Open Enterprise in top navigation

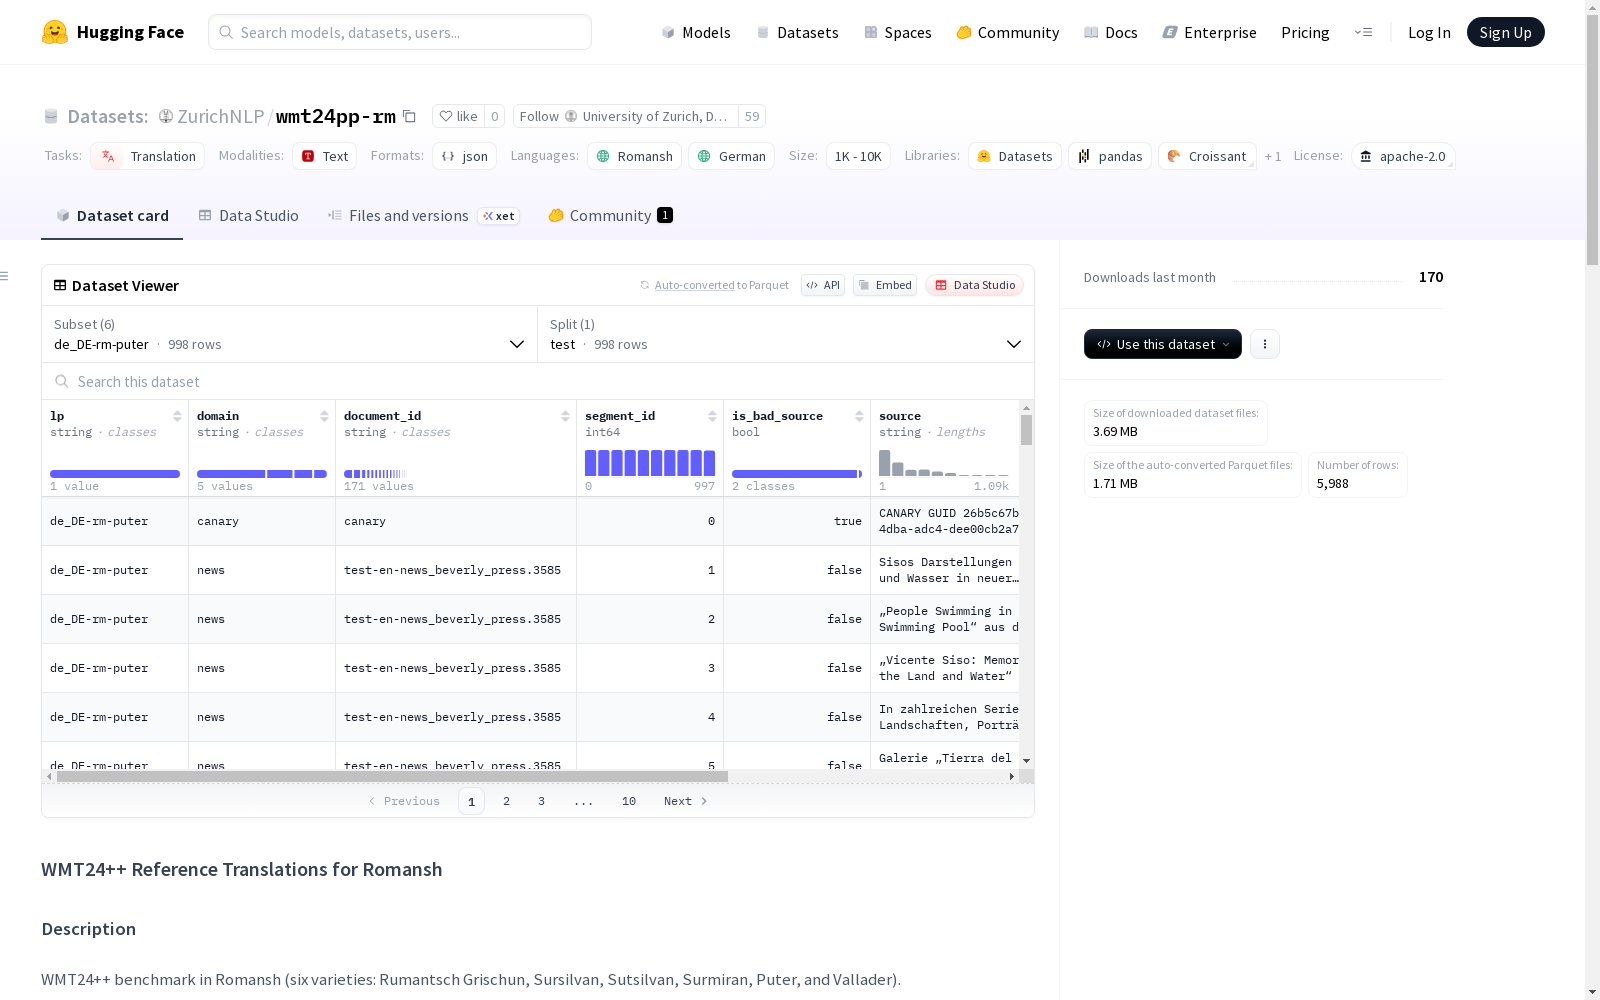1209,32
